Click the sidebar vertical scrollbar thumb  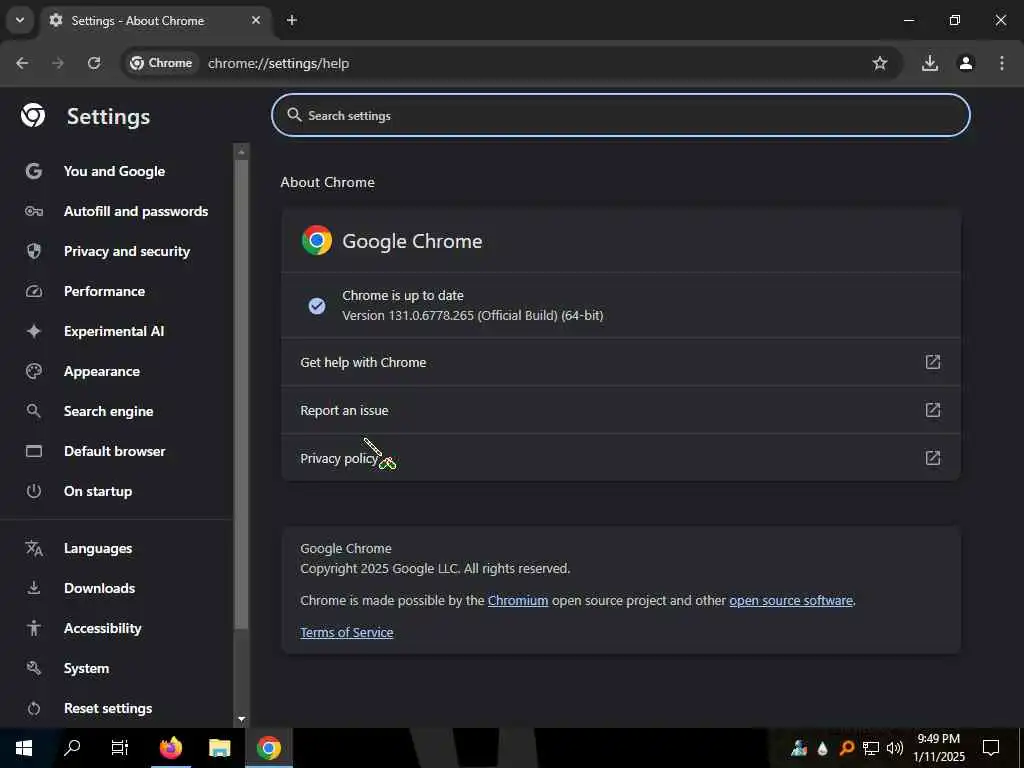242,394
